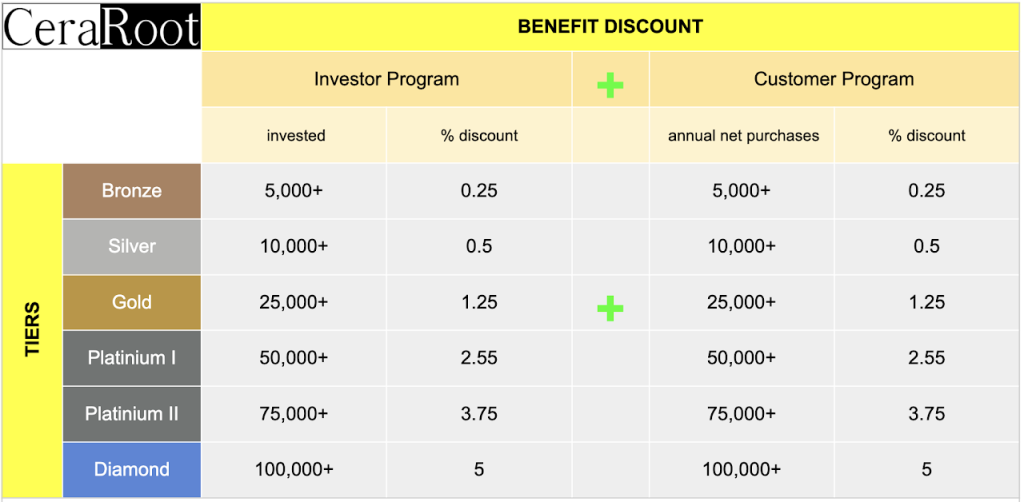
Task: Click the 100,000+ invested cell
Action: [x=294, y=470]
